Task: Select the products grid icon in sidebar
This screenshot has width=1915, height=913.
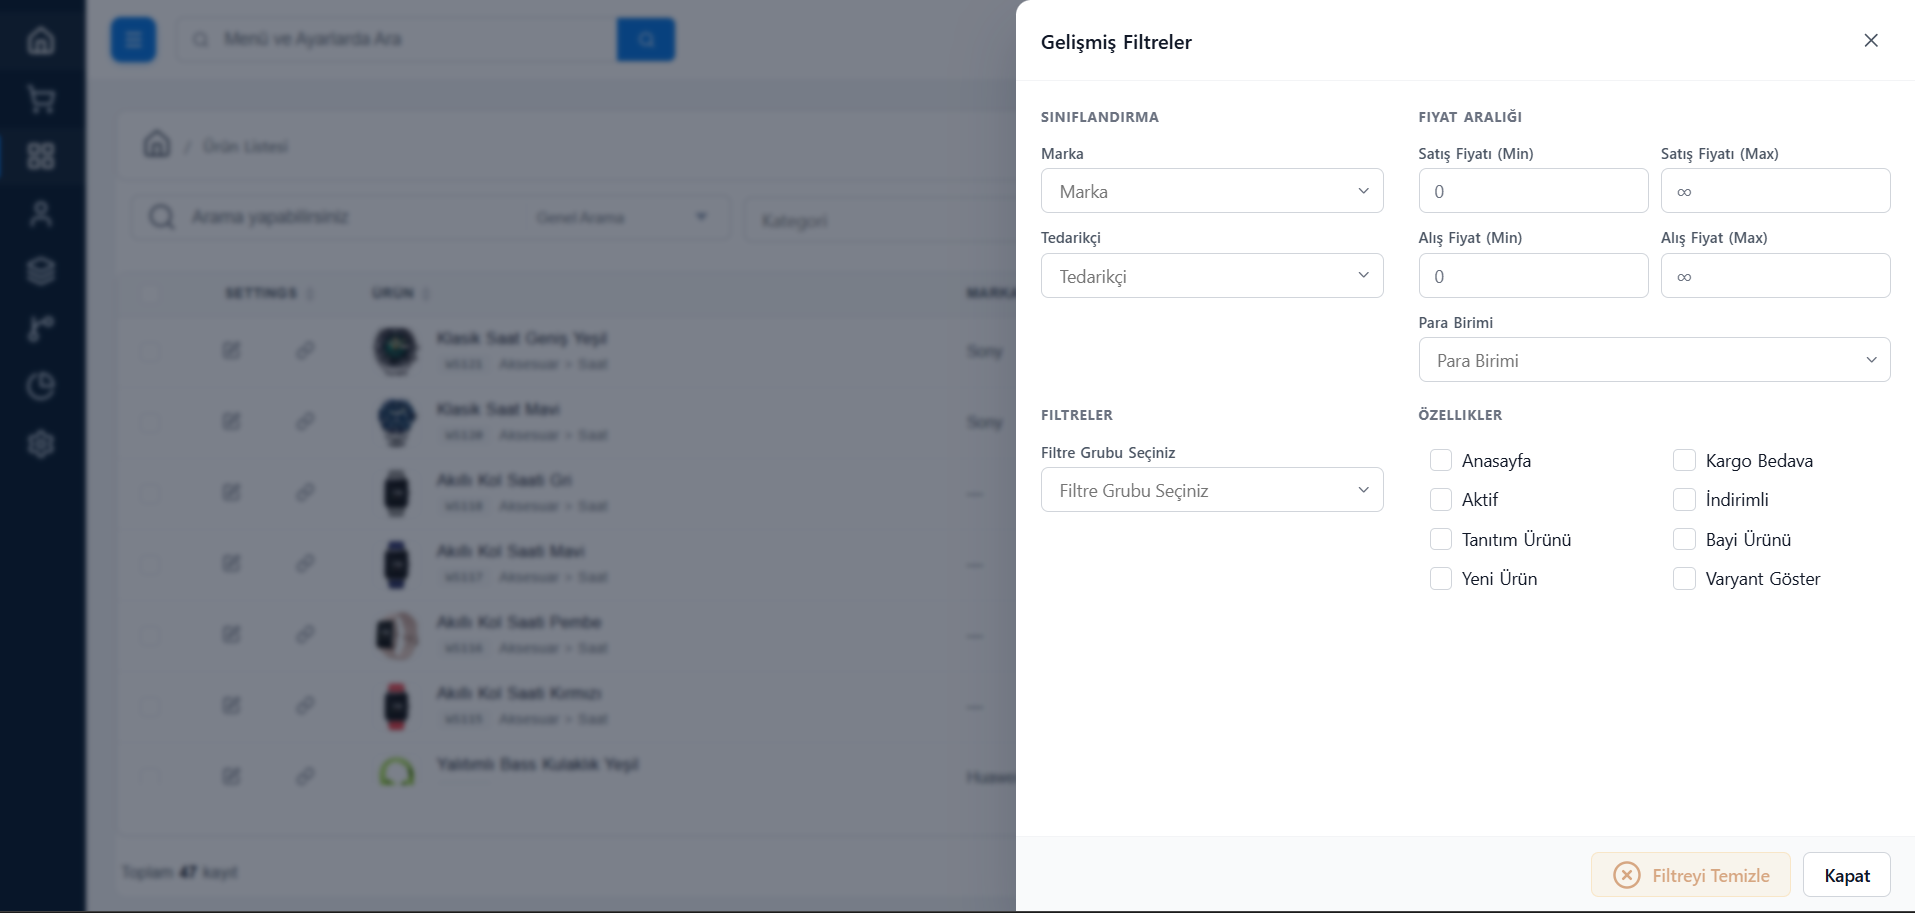Action: 41,156
